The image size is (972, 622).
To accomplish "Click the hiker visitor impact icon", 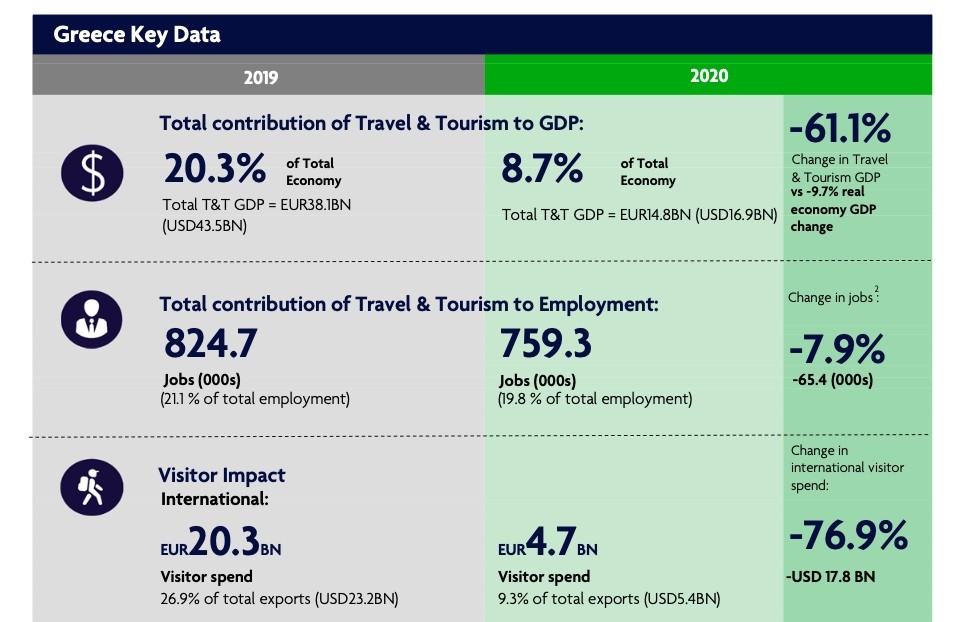I will pos(91,485).
